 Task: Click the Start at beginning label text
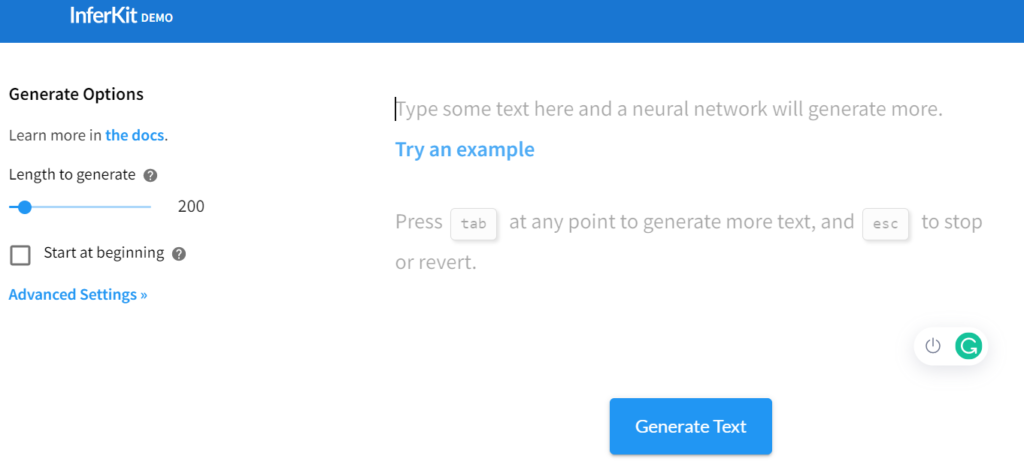pos(104,253)
